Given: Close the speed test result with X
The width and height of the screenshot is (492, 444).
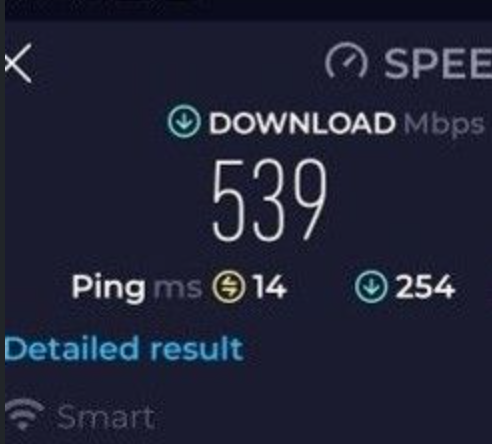Looking at the screenshot, I should tap(18, 63).
